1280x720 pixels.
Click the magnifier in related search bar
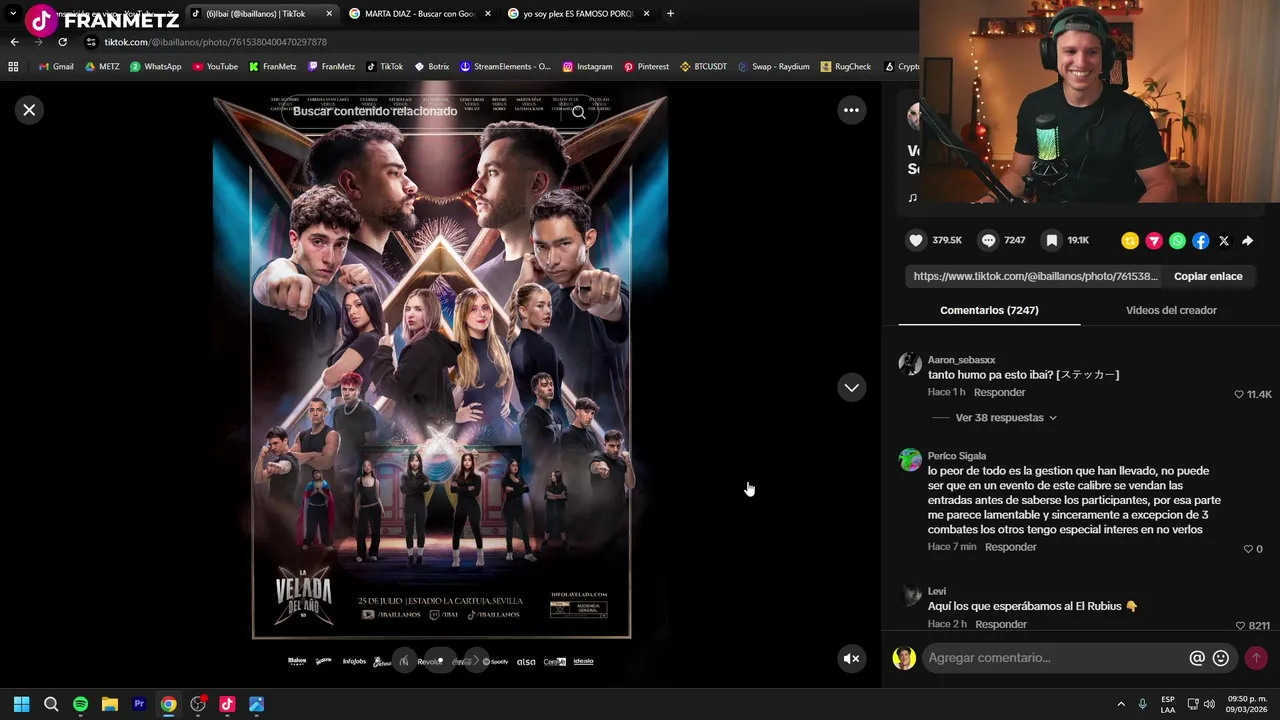tap(579, 112)
